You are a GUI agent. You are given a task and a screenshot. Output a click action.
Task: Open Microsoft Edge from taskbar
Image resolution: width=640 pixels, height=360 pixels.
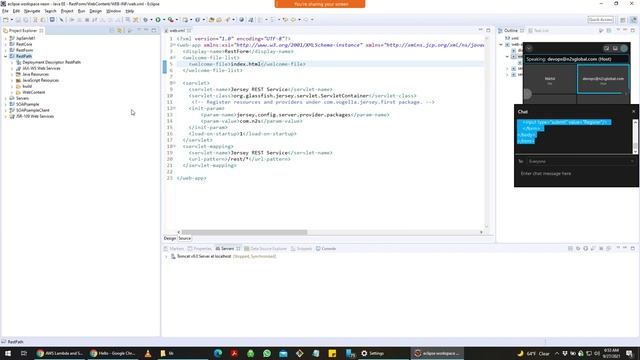218,353
